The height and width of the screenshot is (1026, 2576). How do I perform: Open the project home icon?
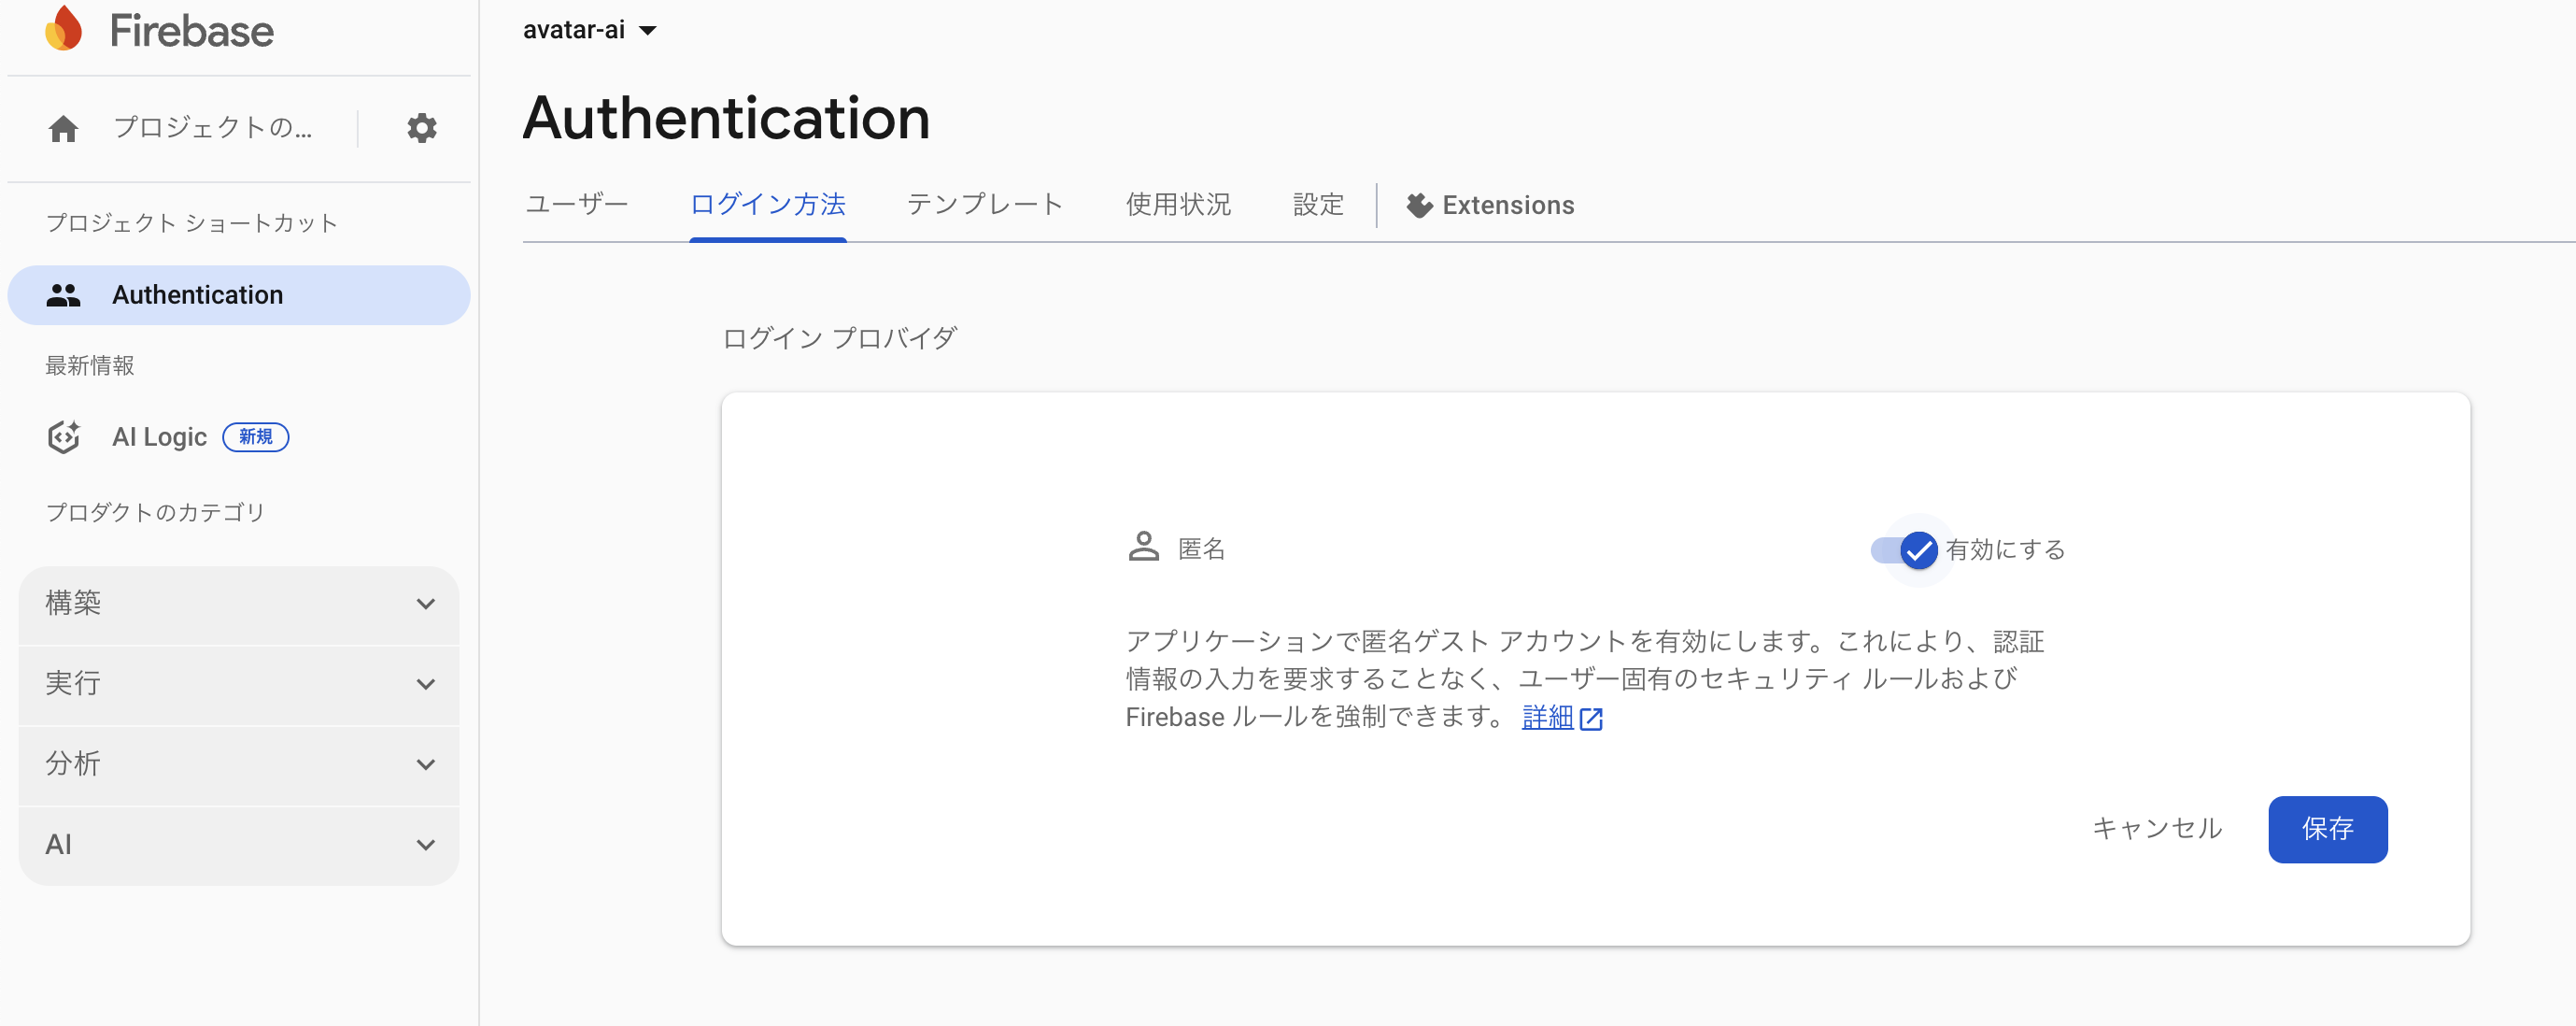[63, 128]
